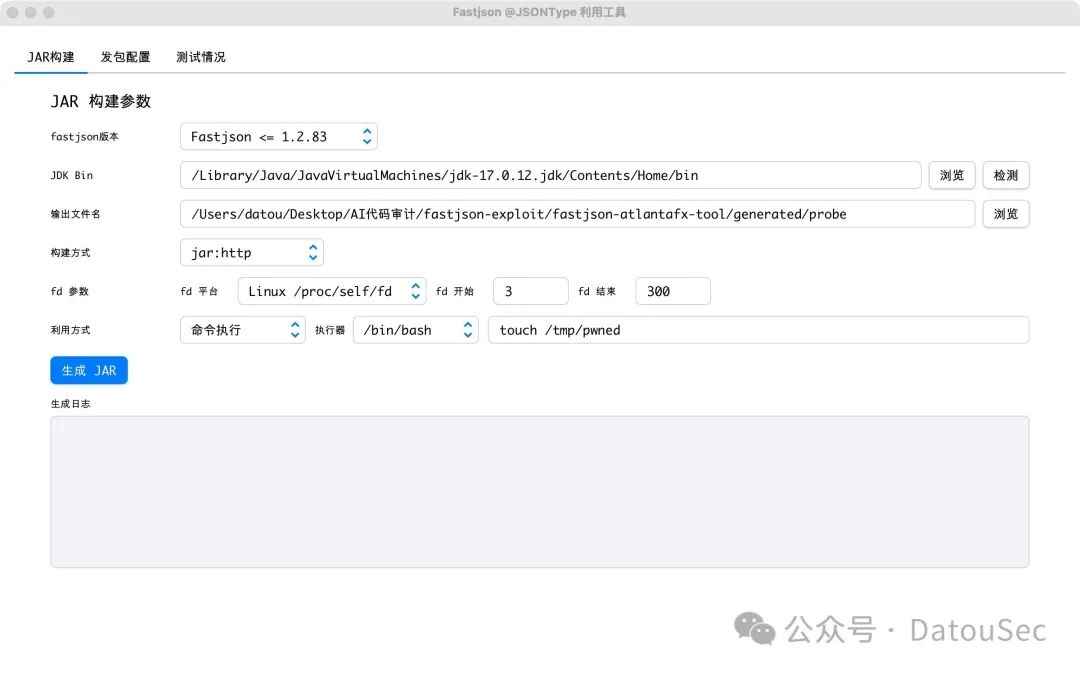This screenshot has width=1080, height=673.
Task: Click the JDK Bin label
Action: [x=72, y=175]
